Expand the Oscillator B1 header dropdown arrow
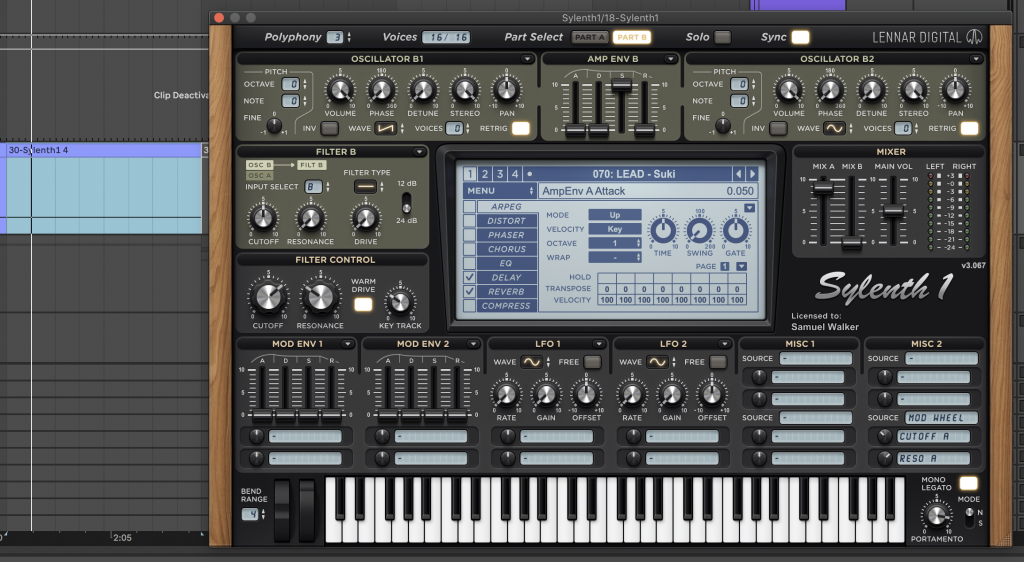The image size is (1024, 562). click(527, 59)
